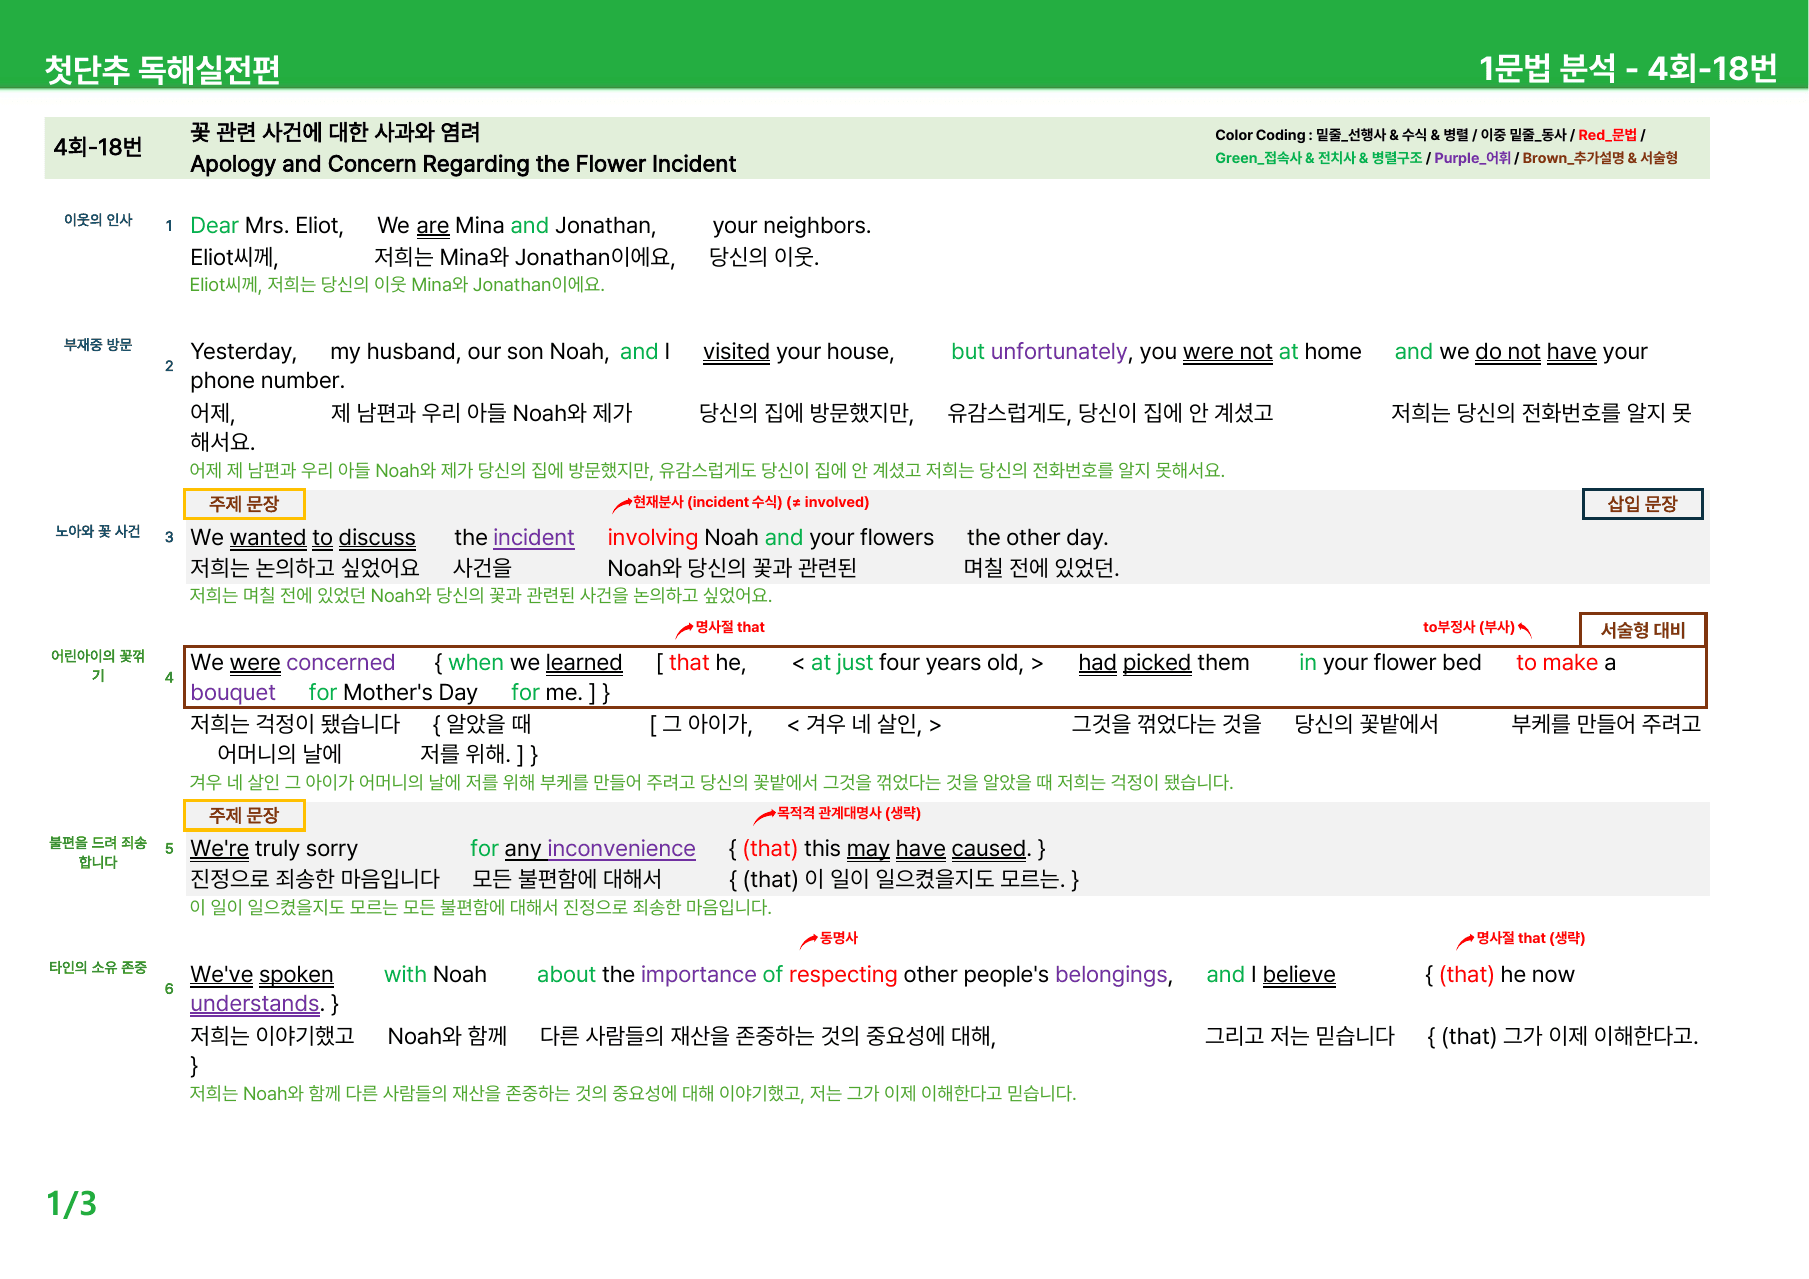Click the underlined "We've spoken" in sentence 6
Screen dimensions: 1809x1279
[x=261, y=975]
